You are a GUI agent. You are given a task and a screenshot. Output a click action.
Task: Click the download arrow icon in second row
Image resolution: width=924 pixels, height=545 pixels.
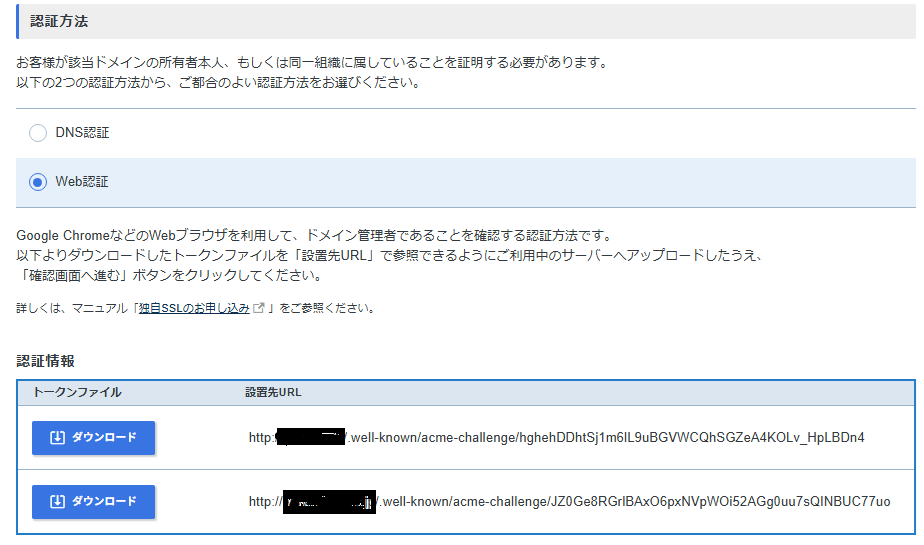click(57, 501)
